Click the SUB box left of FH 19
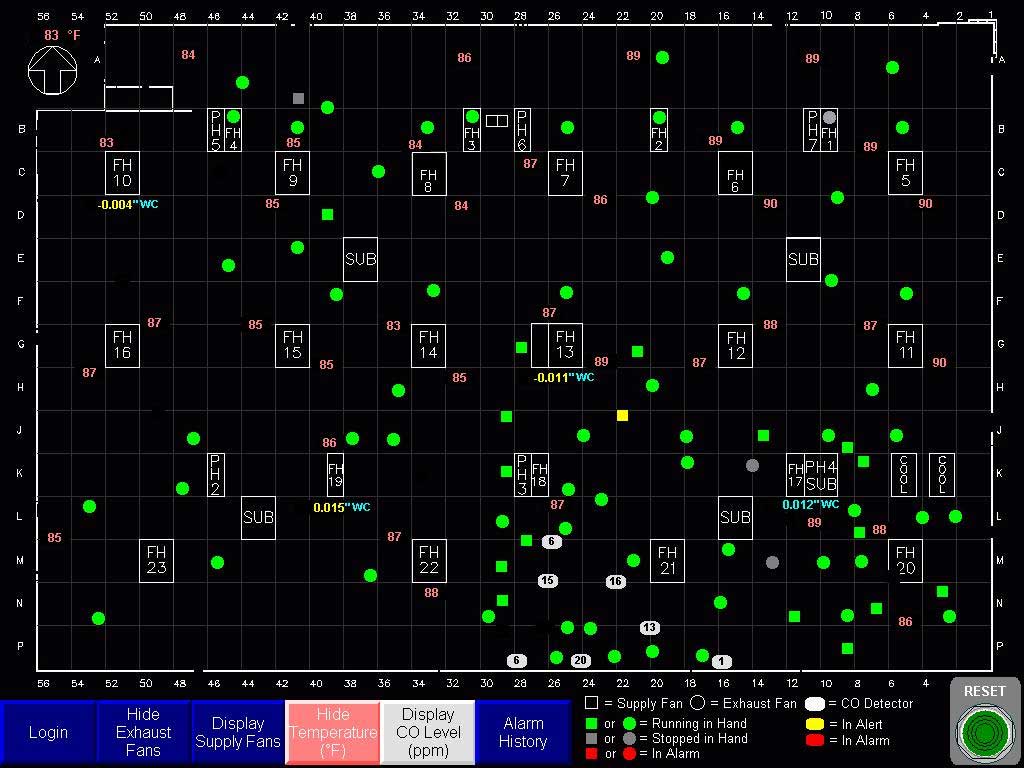Image resolution: width=1024 pixels, height=768 pixels. pyautogui.click(x=258, y=518)
